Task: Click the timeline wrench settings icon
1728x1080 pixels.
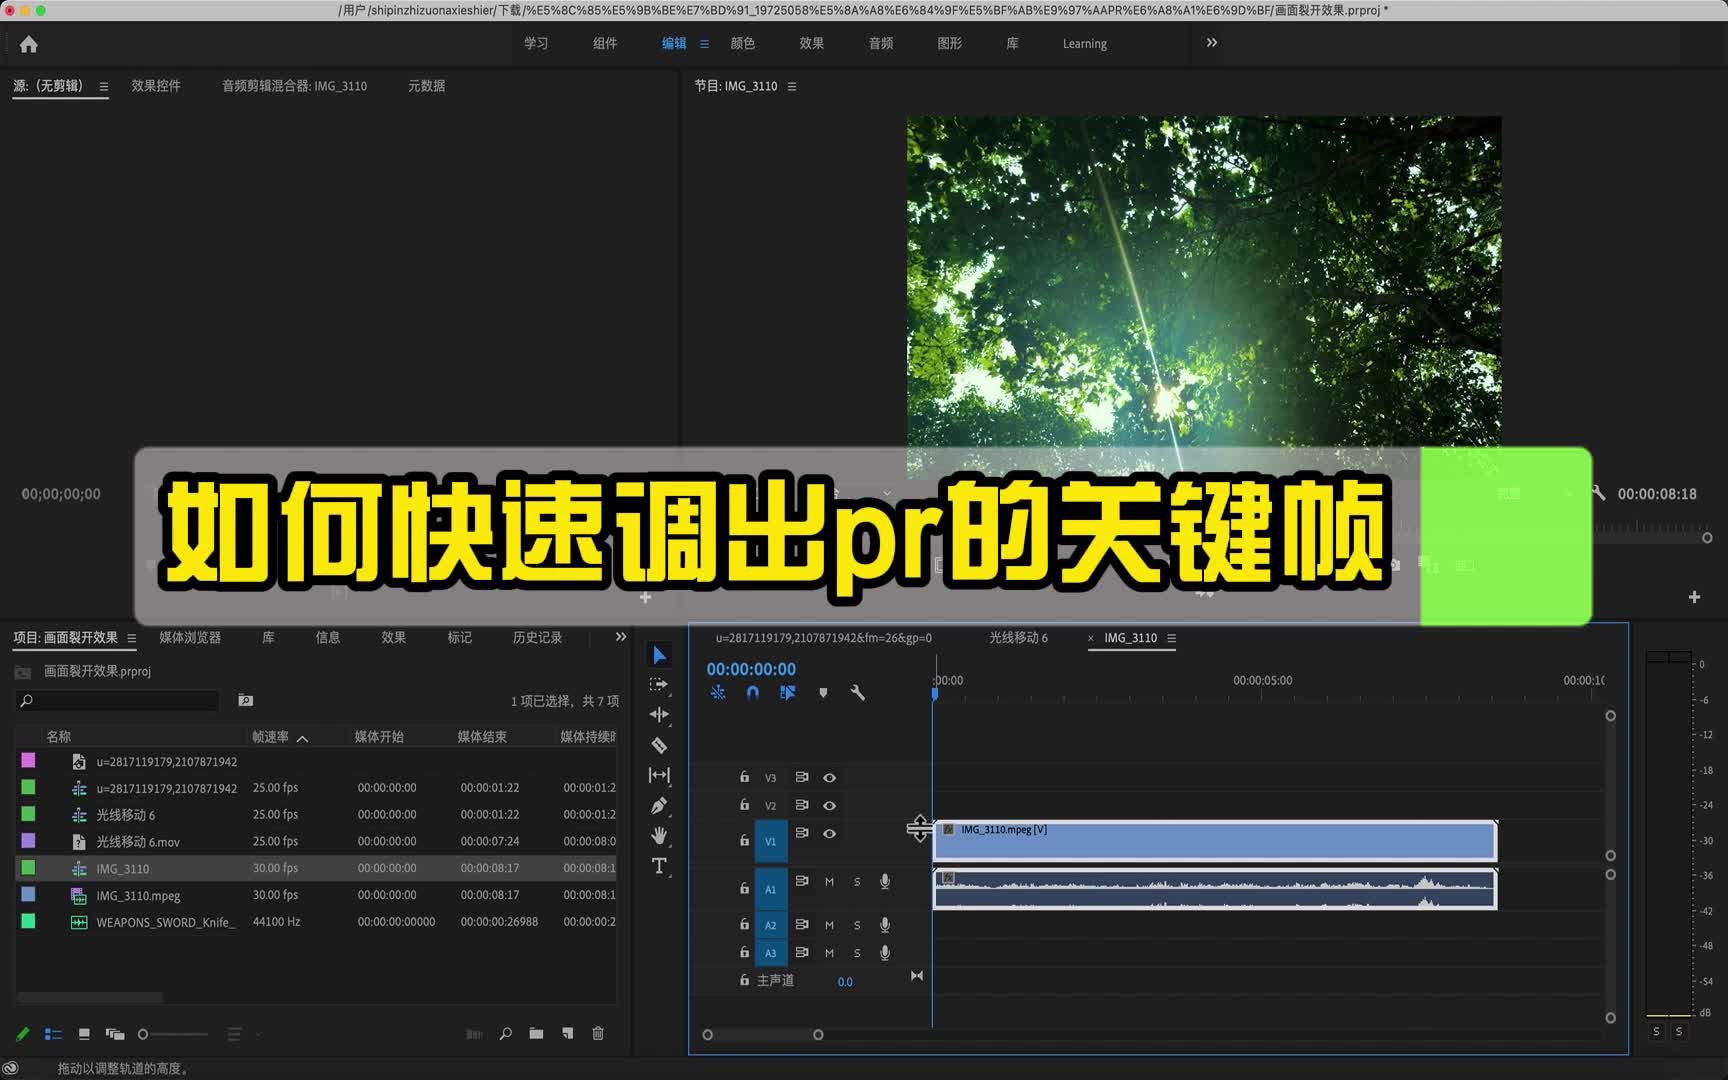Action: tap(857, 692)
